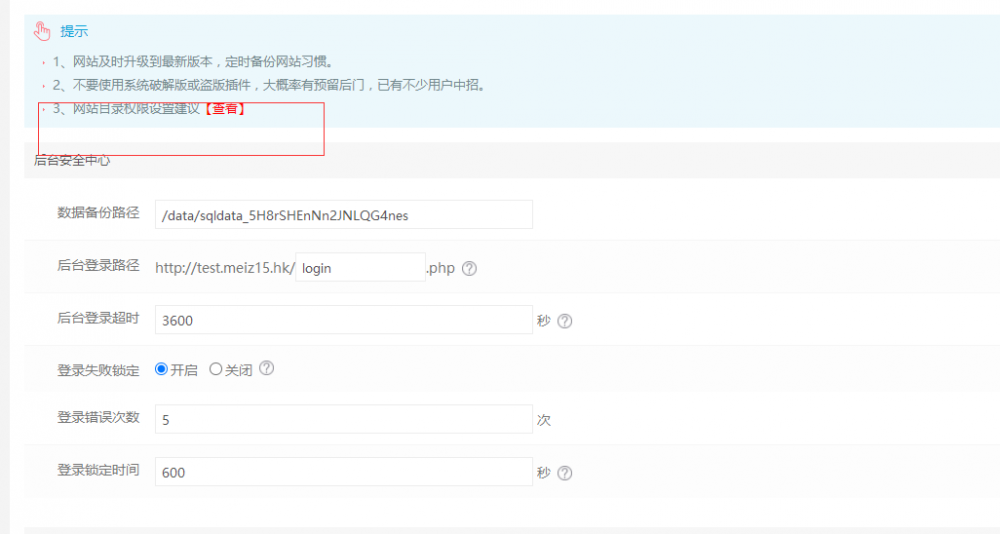Click the 次 unit after error count

coord(544,420)
